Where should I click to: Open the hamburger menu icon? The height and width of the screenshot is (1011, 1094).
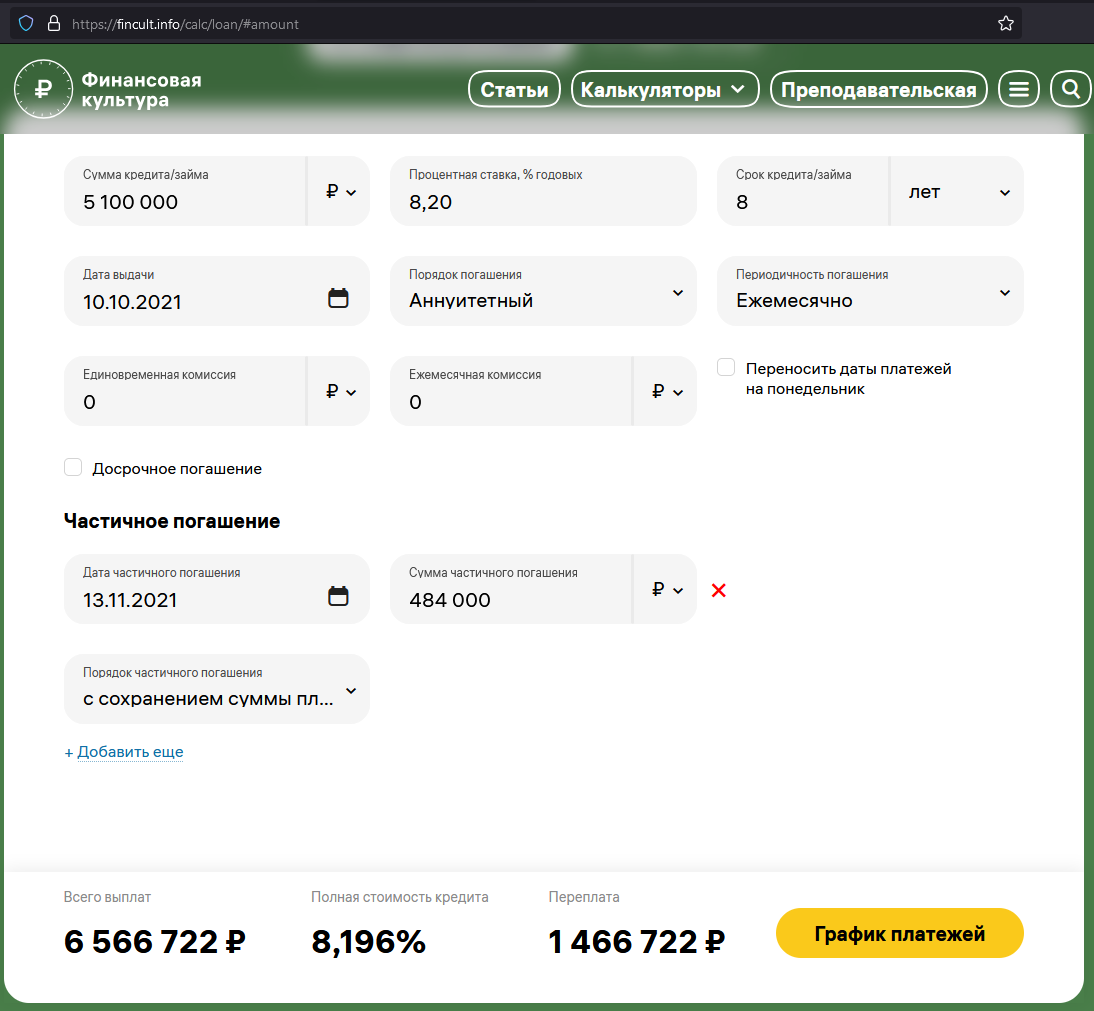pos(1019,89)
